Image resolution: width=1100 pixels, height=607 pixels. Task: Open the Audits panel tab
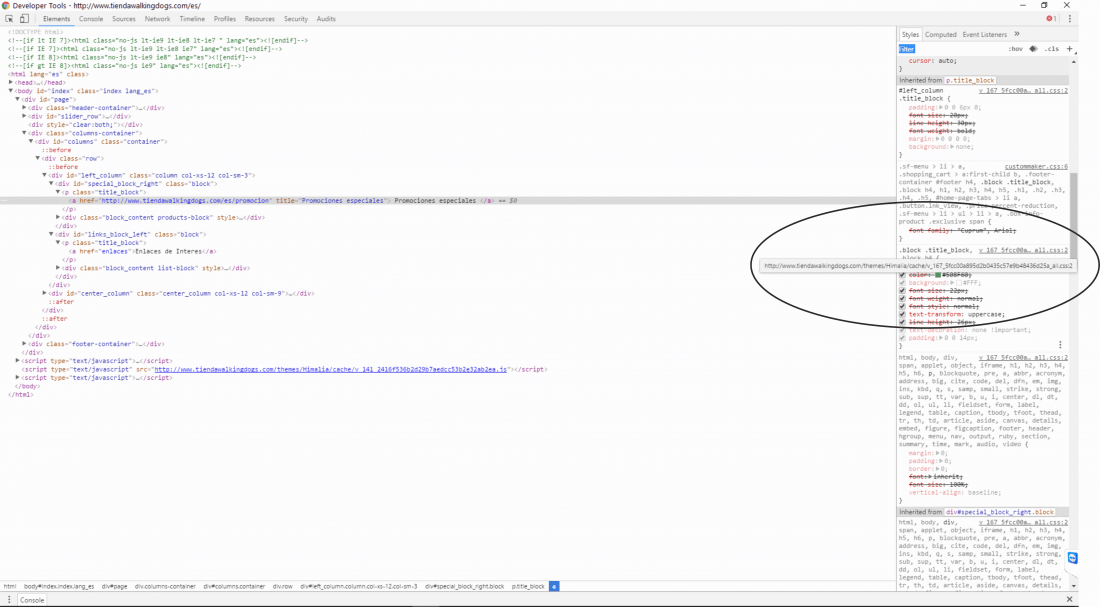point(326,19)
